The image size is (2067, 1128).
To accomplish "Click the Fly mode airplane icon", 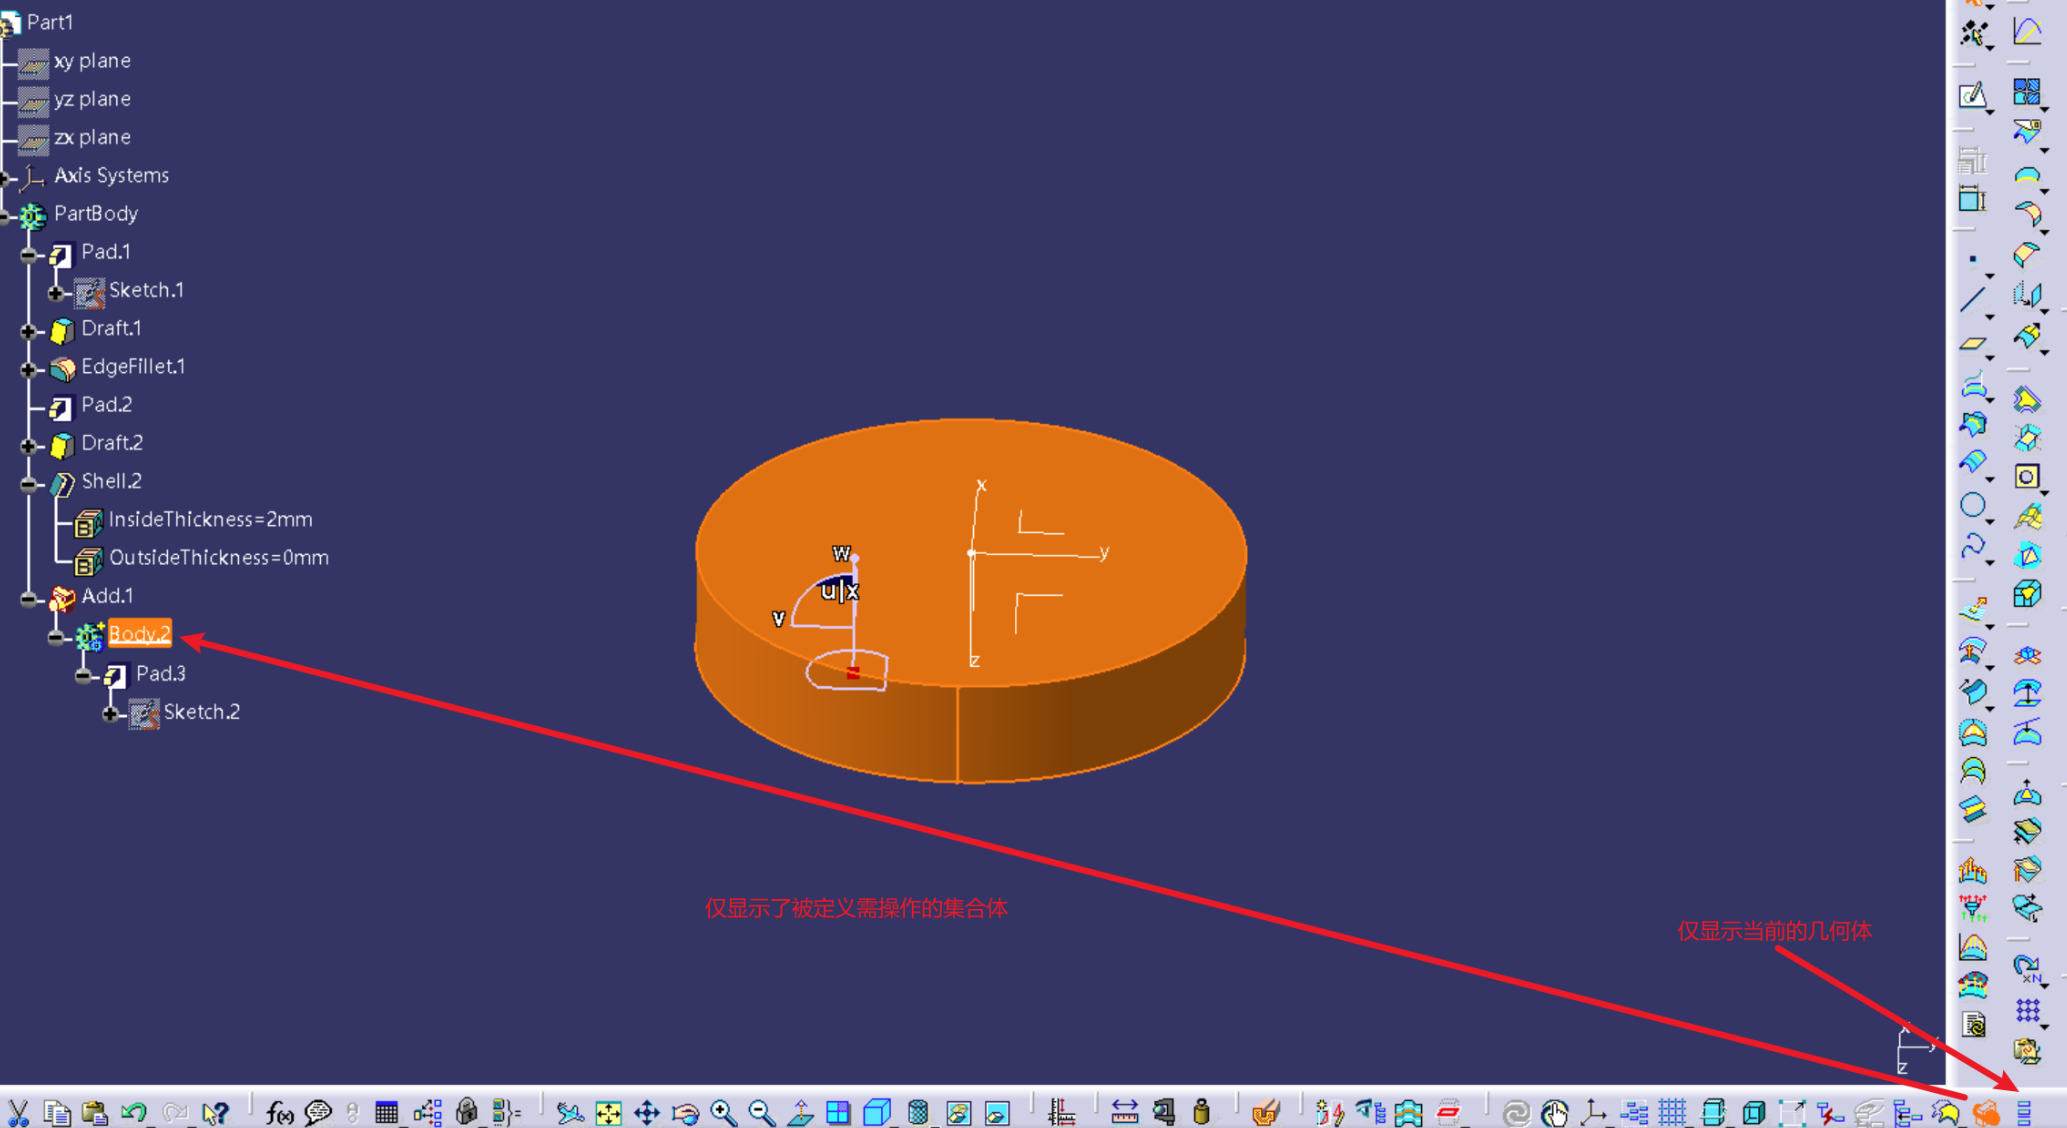I will click(569, 1112).
